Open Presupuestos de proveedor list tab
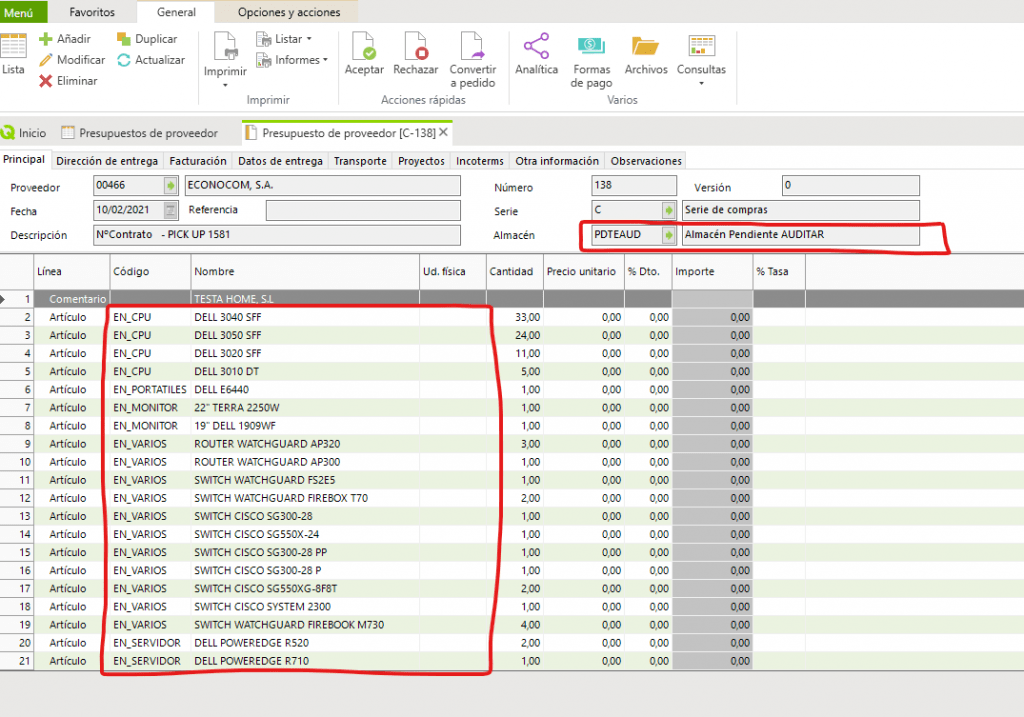This screenshot has width=1024, height=717. (140, 133)
